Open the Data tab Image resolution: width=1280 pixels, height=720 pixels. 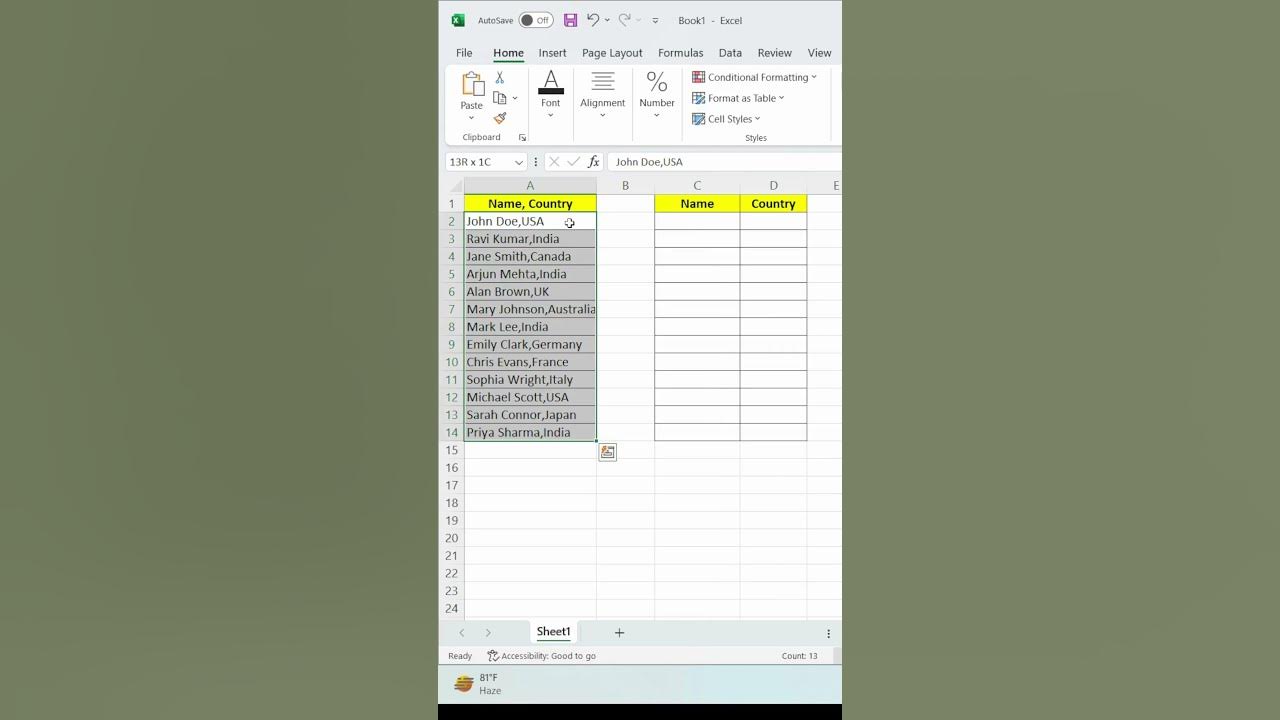[x=730, y=53]
